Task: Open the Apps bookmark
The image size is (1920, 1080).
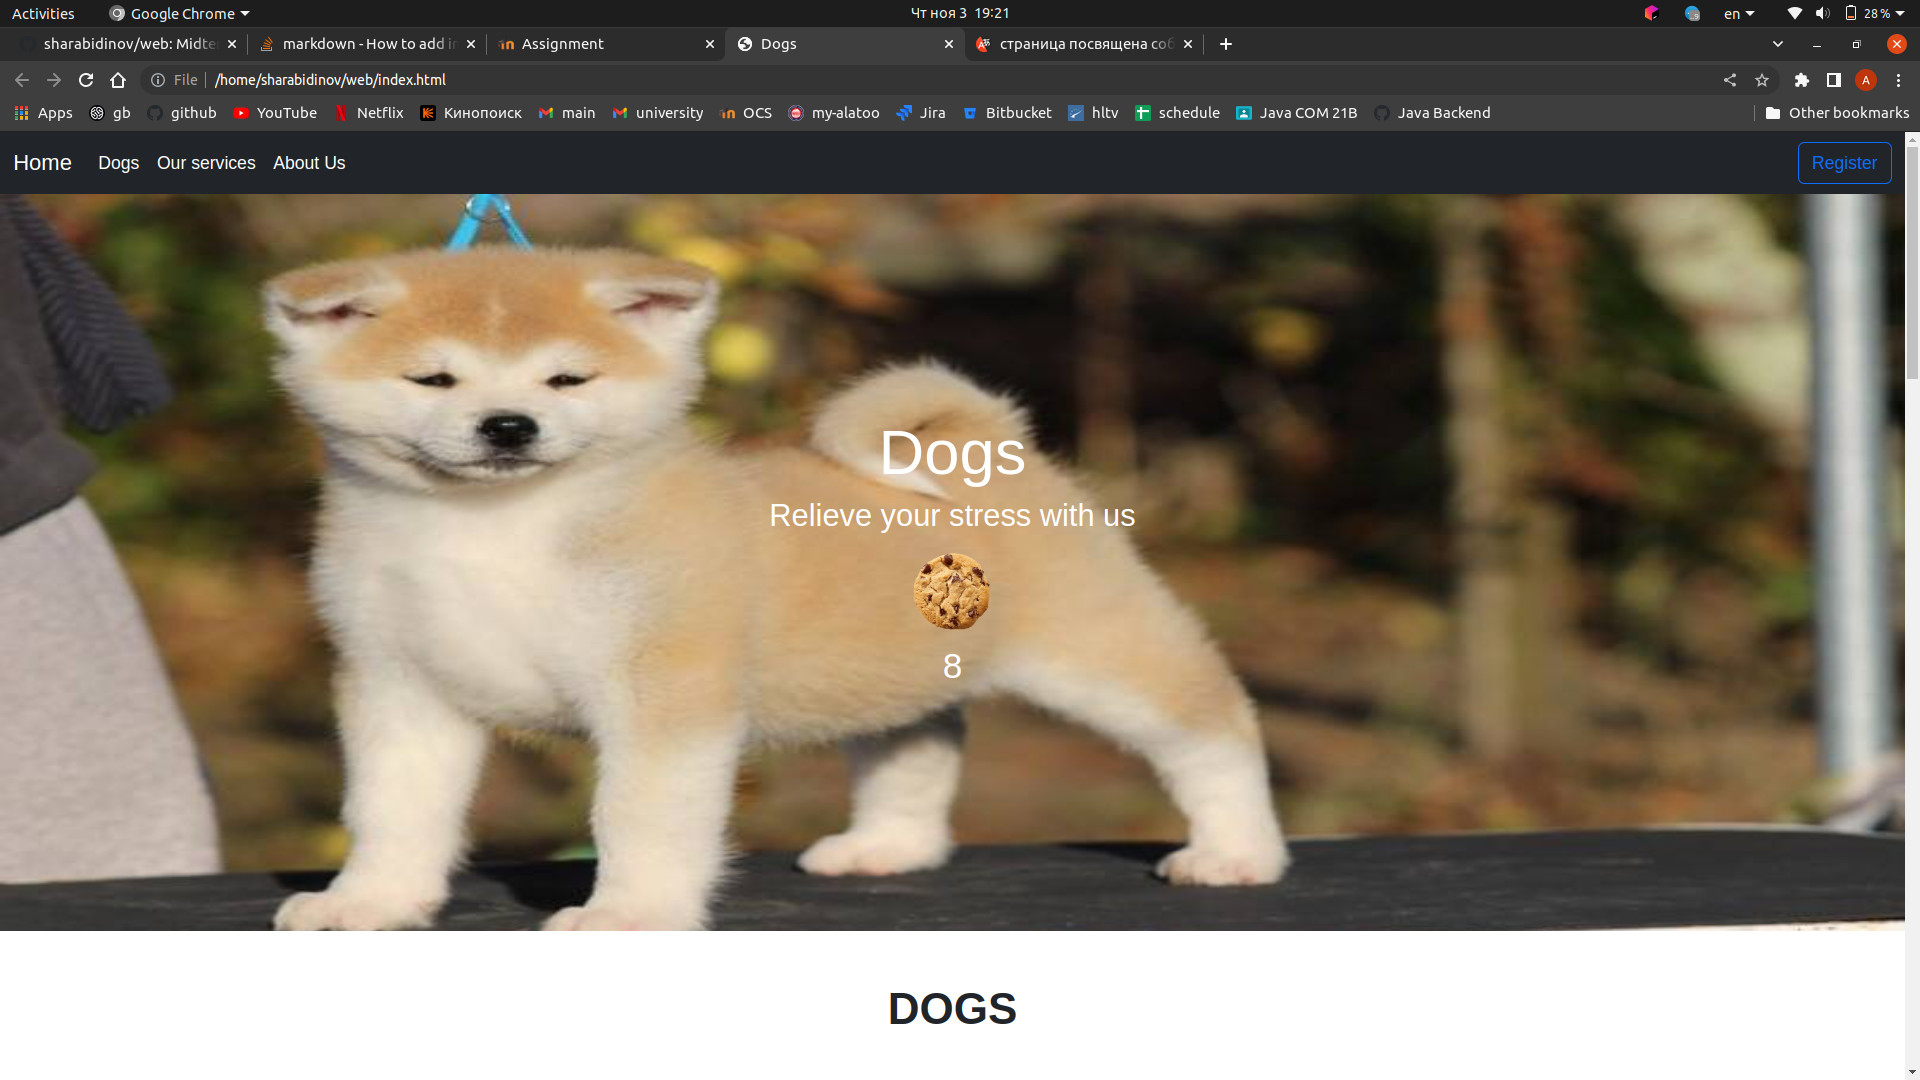Action: point(43,113)
